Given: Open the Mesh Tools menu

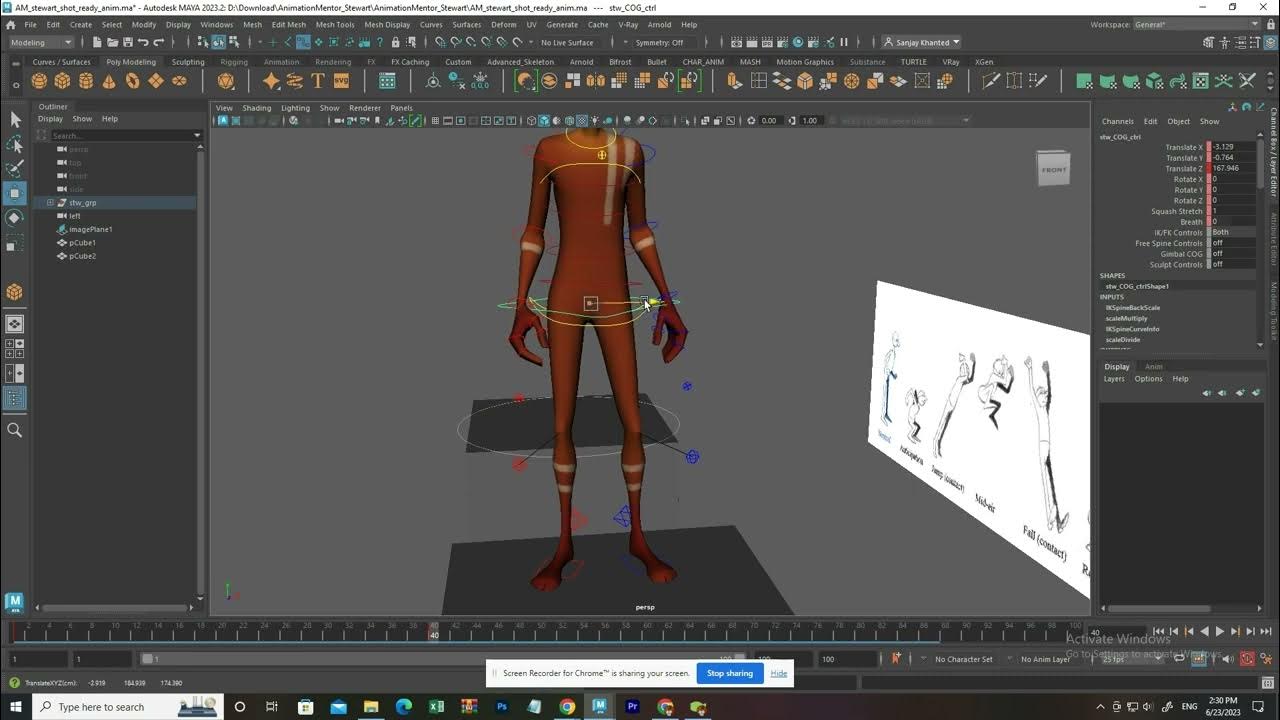Looking at the screenshot, I should coord(335,24).
